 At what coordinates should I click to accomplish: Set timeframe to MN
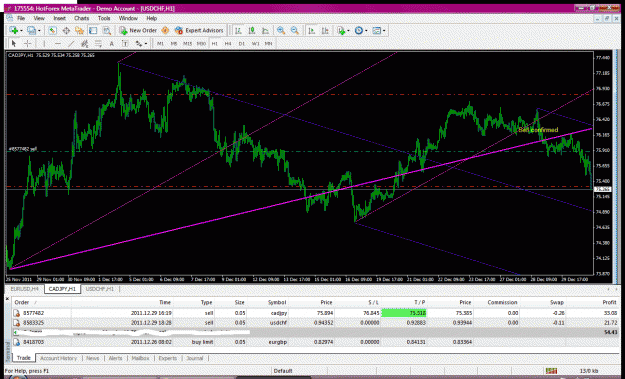point(269,43)
